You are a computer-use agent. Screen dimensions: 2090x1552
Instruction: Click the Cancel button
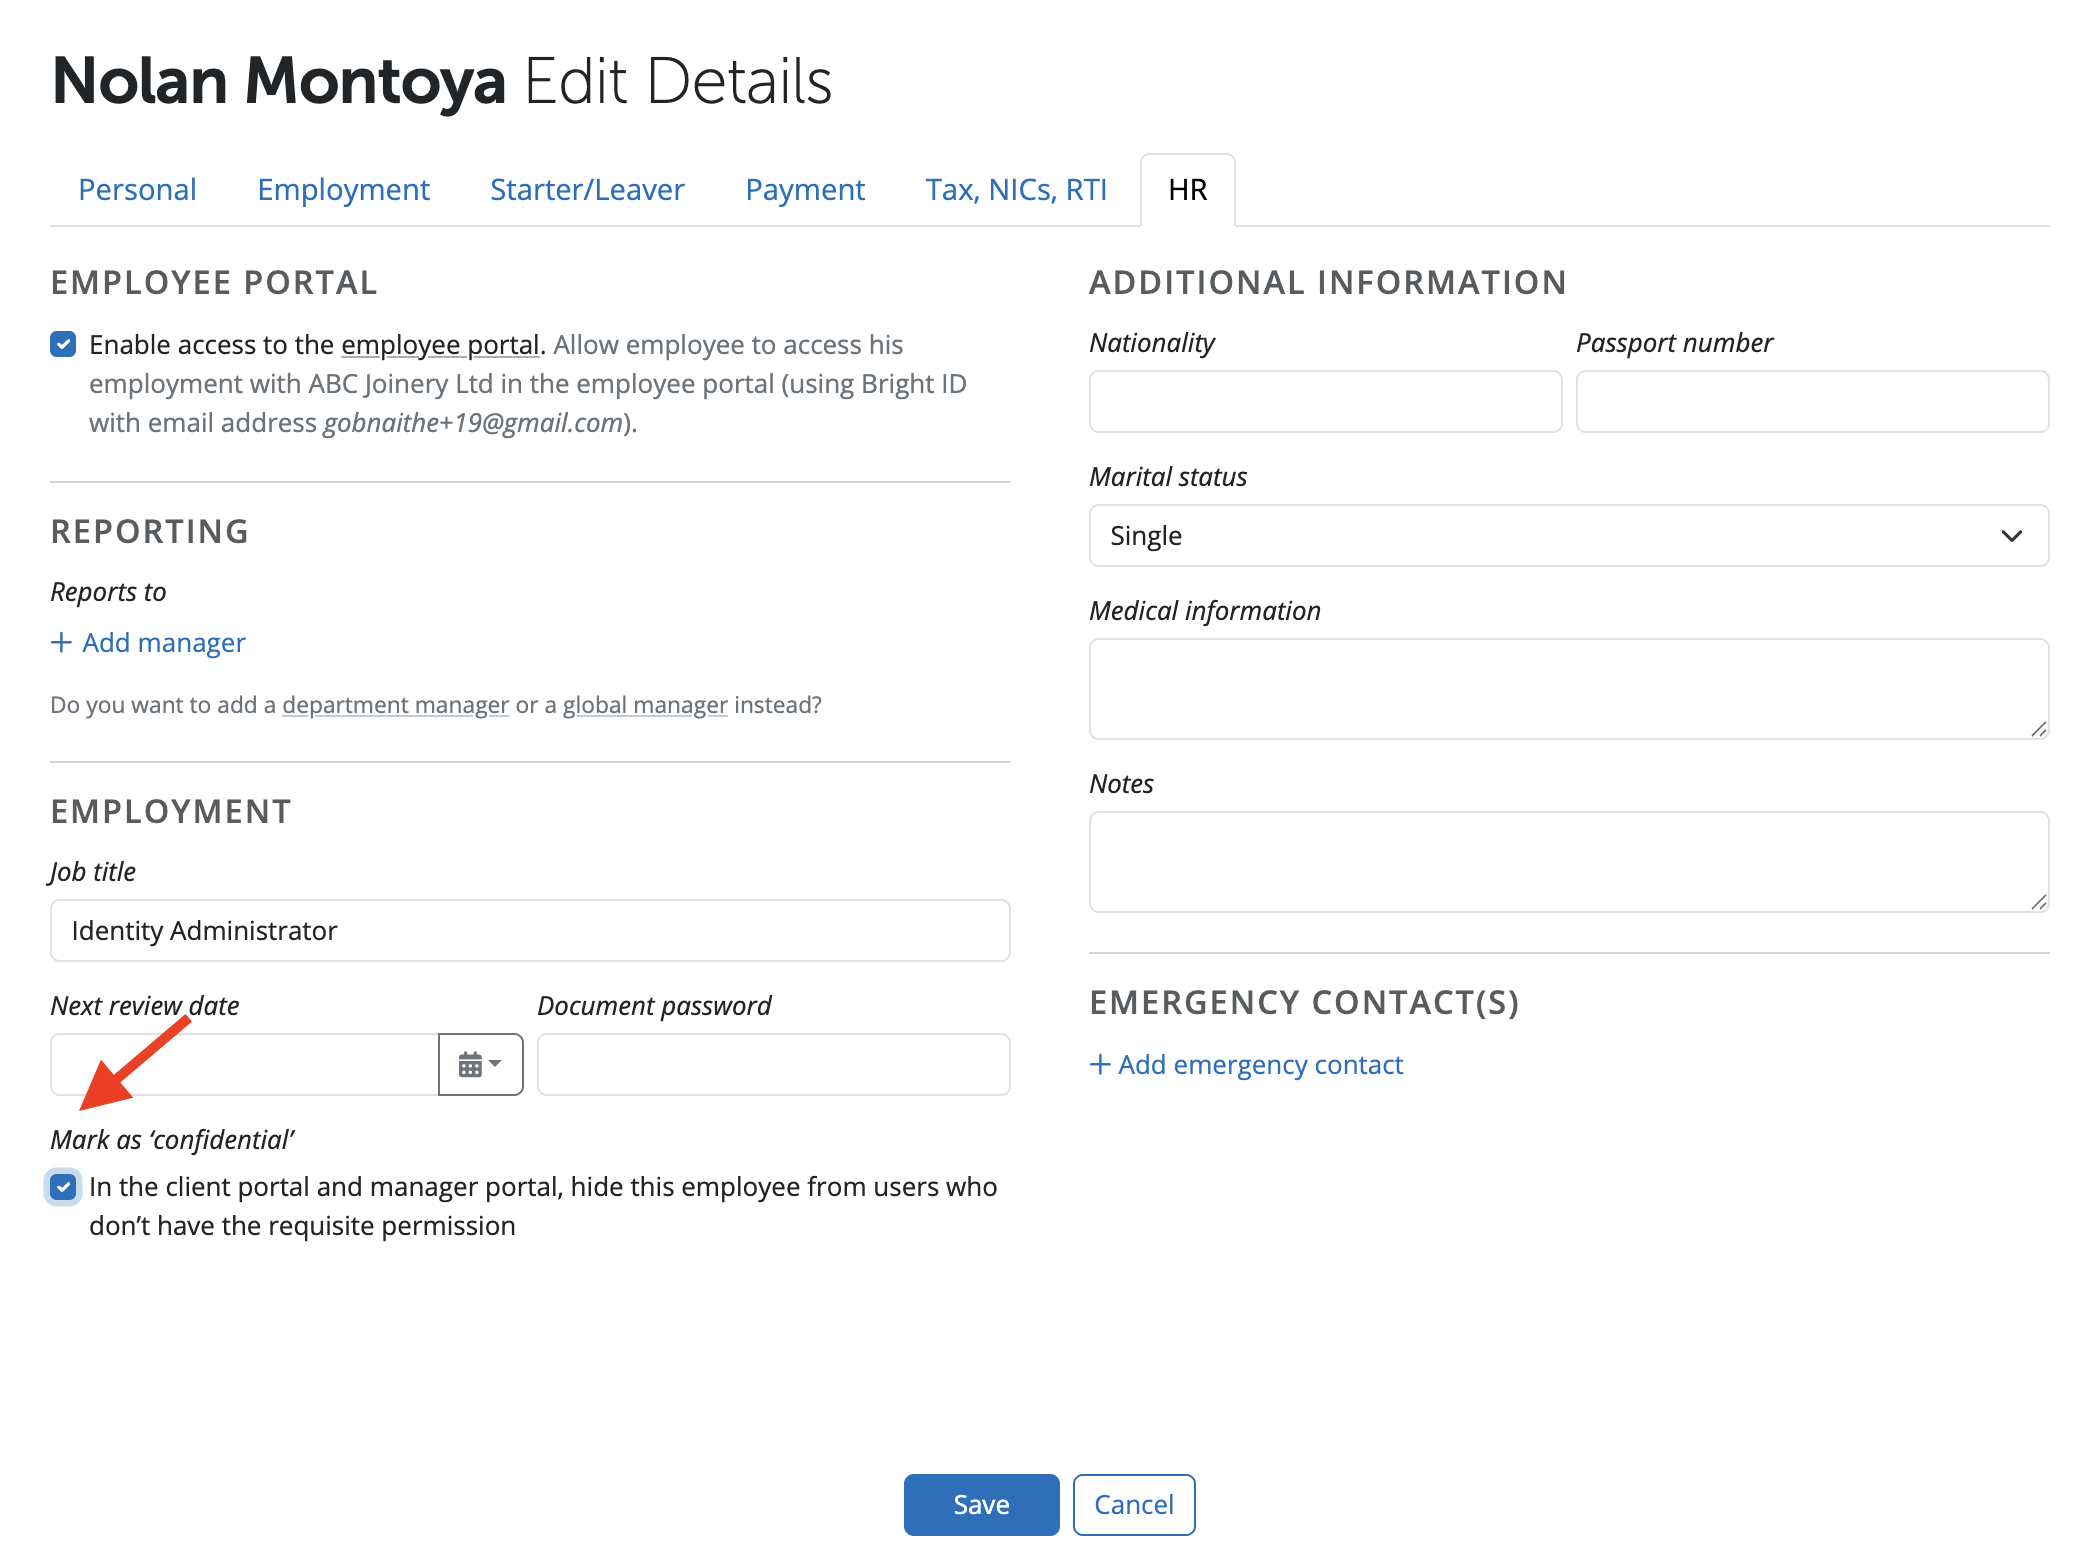pyautogui.click(x=1133, y=1504)
